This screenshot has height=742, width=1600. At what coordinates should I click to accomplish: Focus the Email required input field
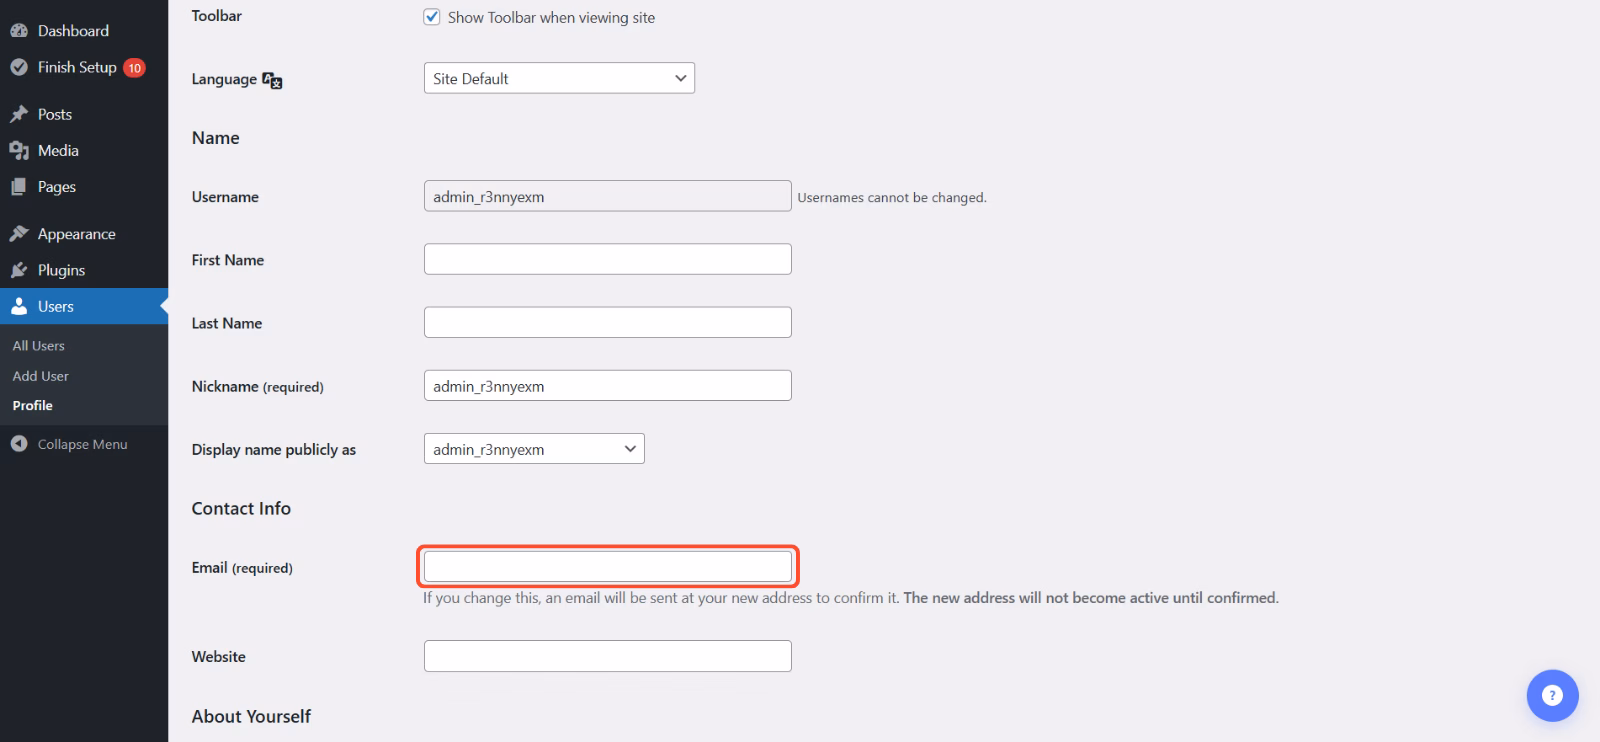click(607, 567)
